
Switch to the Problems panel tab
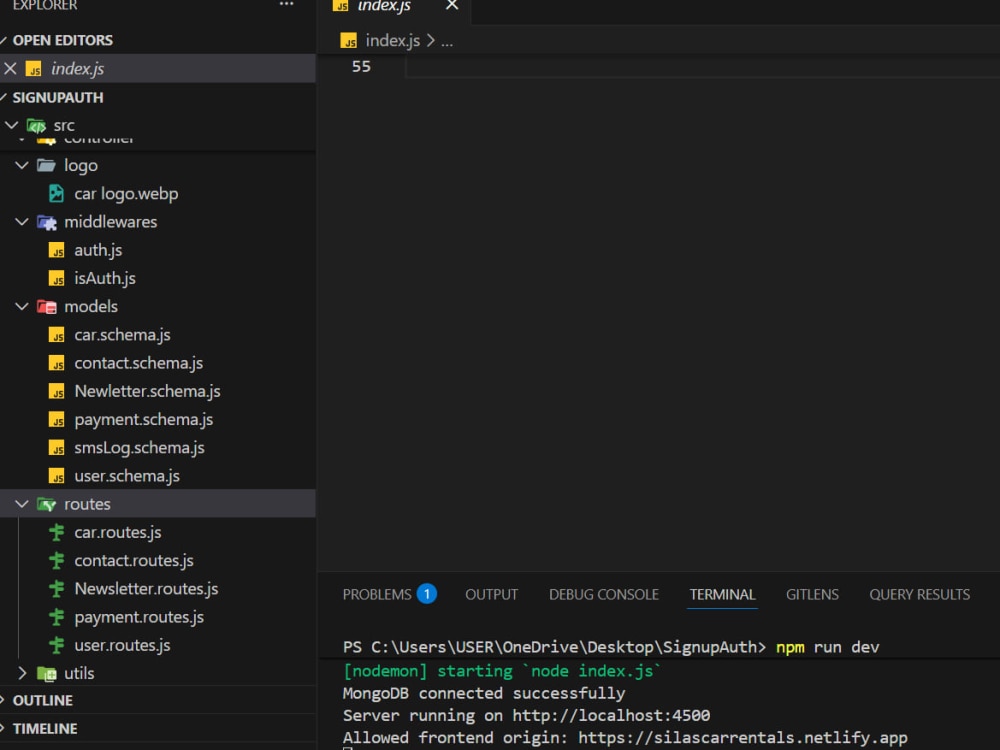coord(377,594)
